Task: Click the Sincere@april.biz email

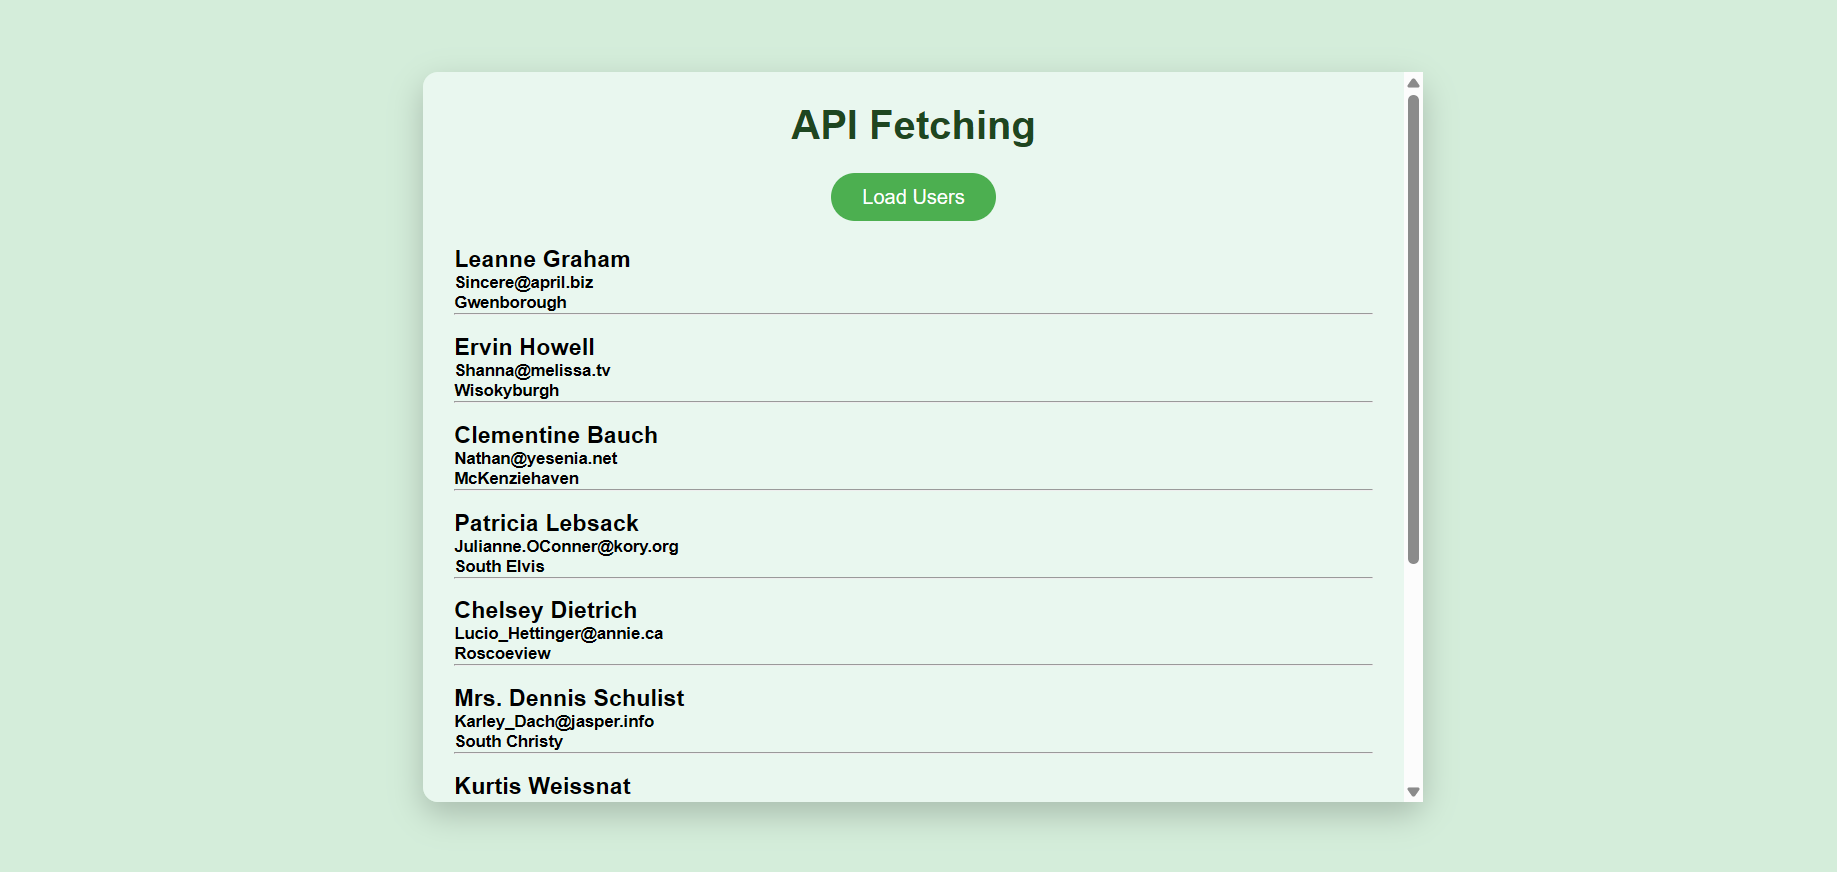Action: point(524,283)
